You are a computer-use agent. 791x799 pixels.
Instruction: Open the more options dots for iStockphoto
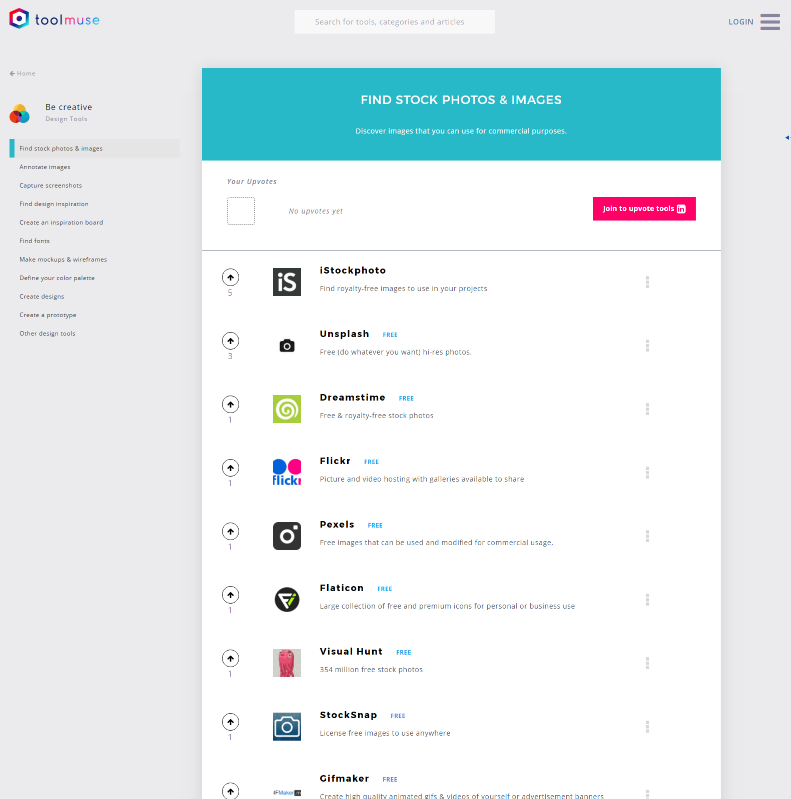pos(647,282)
